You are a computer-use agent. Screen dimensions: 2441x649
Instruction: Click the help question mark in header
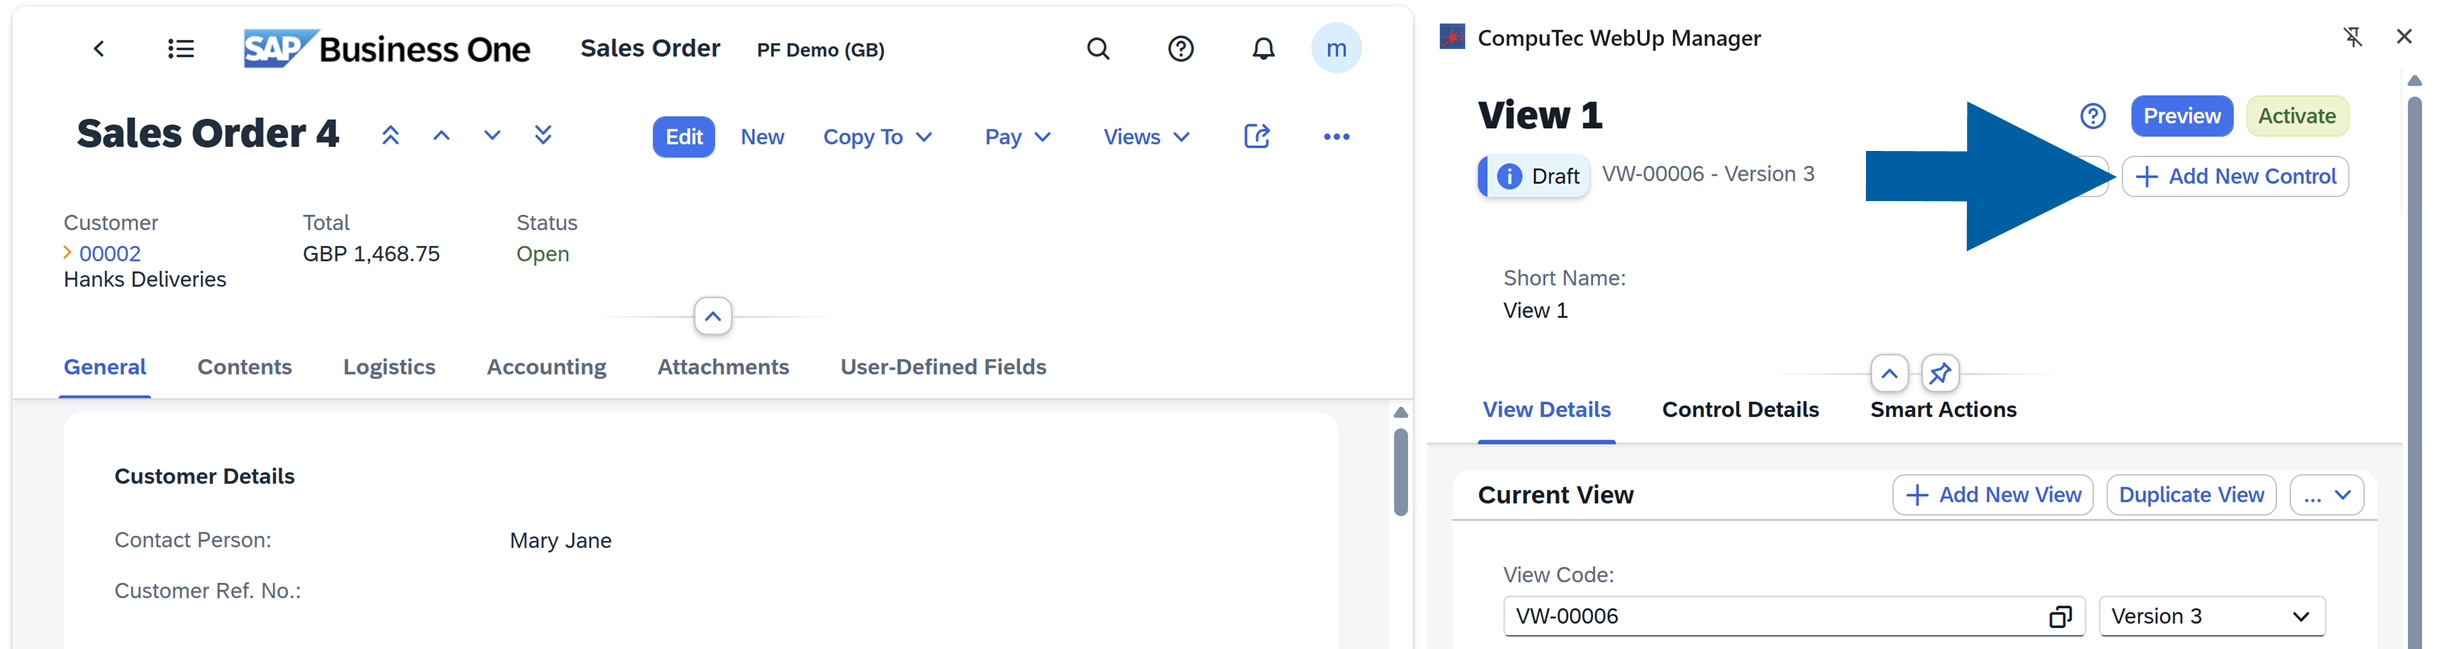coord(1181,49)
